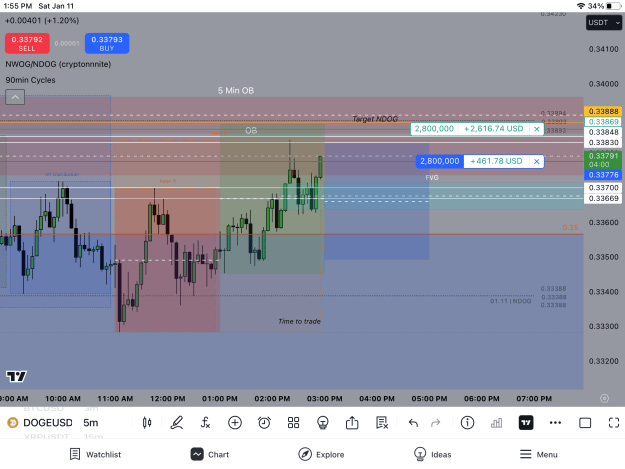Create an alert with alarm clock icon
This screenshot has height=469, width=625.
(x=264, y=423)
